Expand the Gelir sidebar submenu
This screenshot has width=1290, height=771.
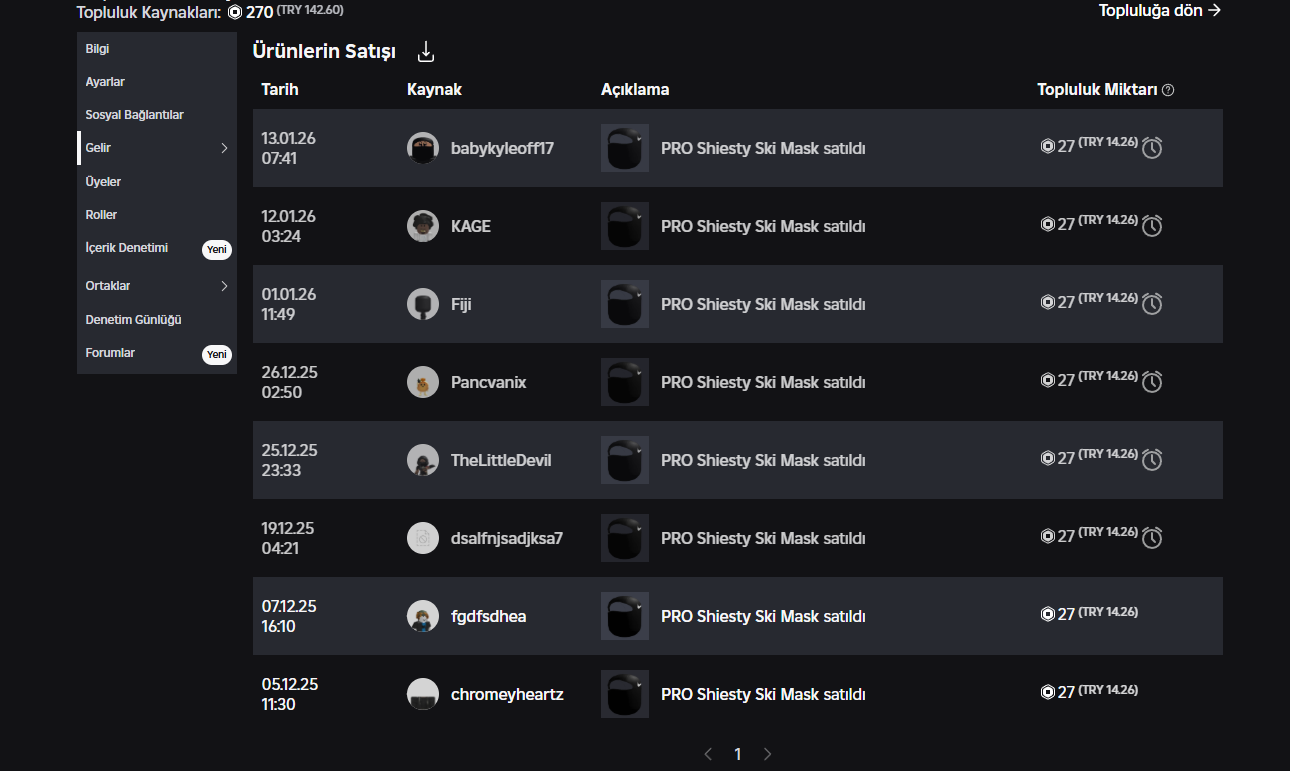point(224,148)
